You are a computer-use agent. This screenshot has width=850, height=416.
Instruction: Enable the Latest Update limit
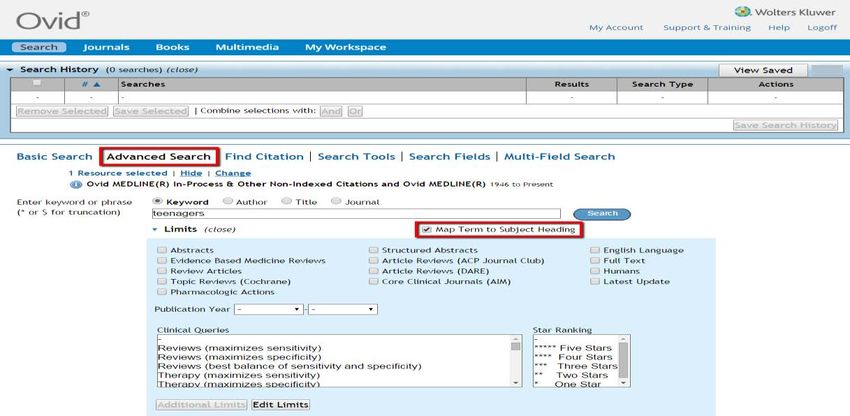(x=595, y=281)
